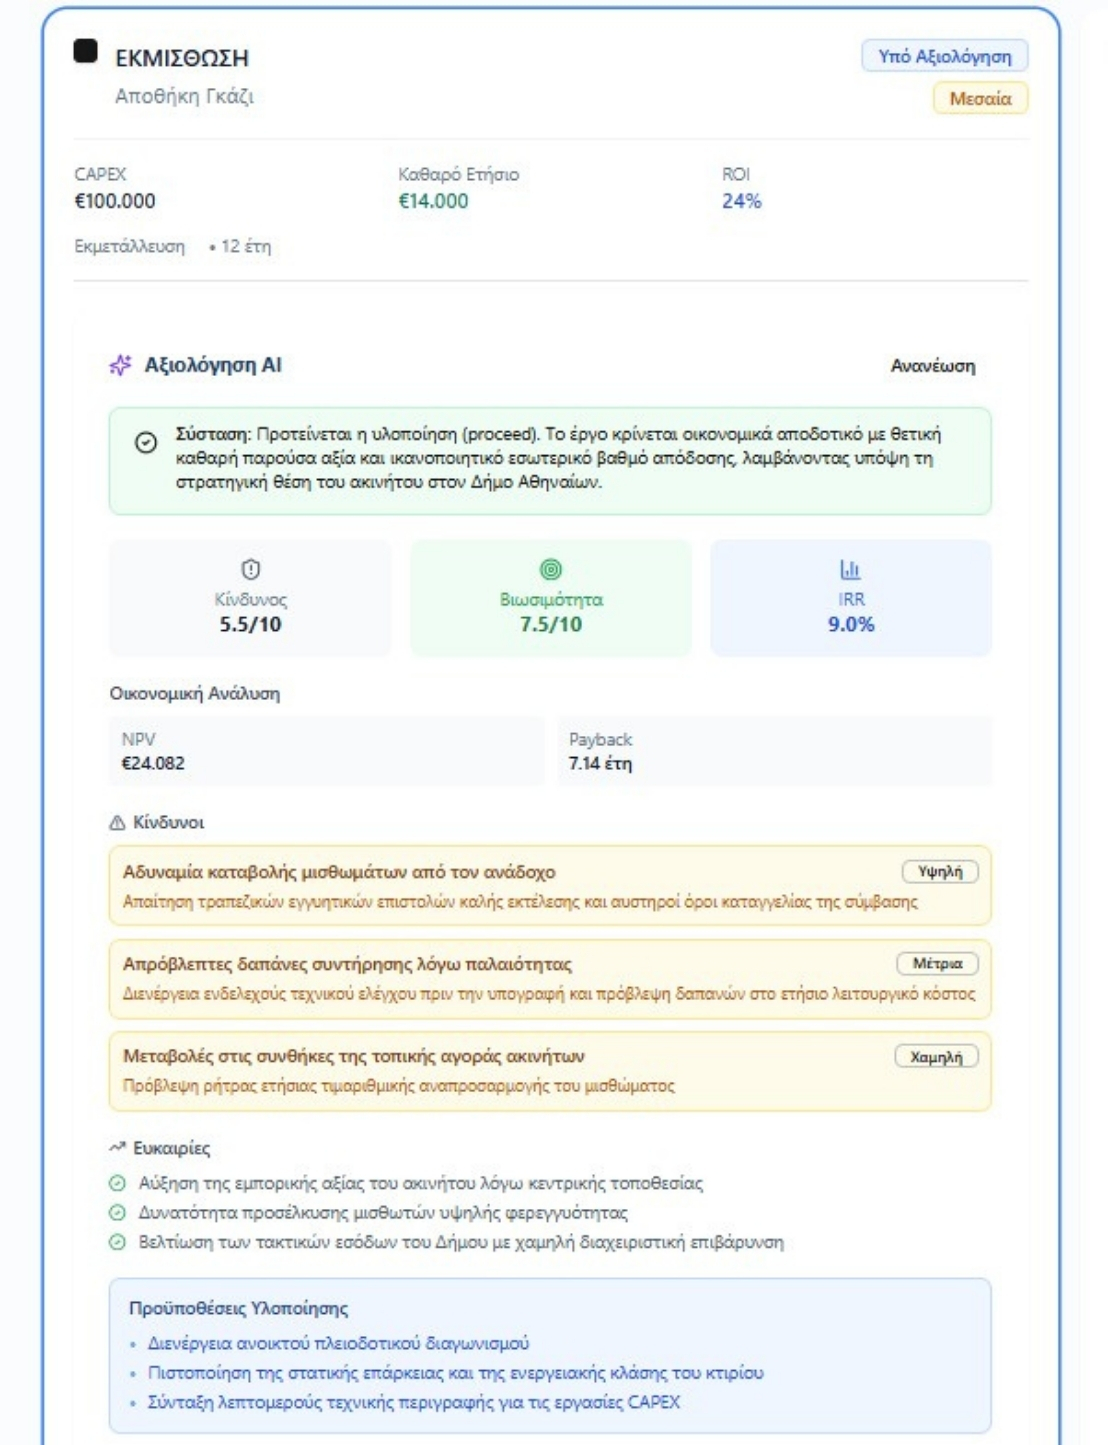Click the checkmark icon in the Σύσταση box

pyautogui.click(x=146, y=442)
